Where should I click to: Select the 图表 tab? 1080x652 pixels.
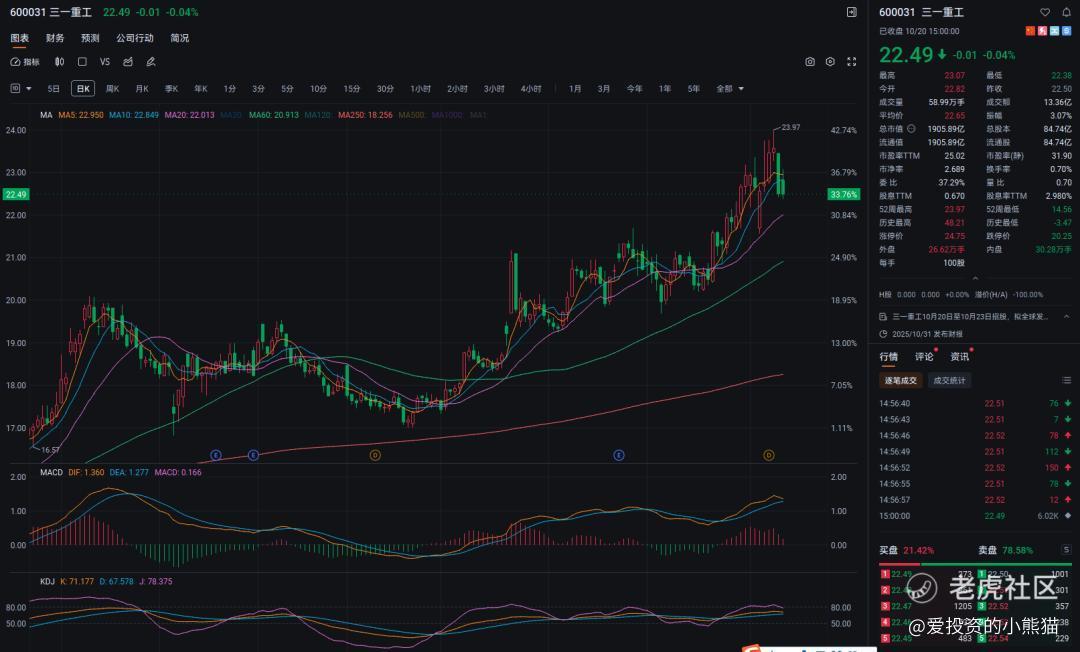[19, 38]
